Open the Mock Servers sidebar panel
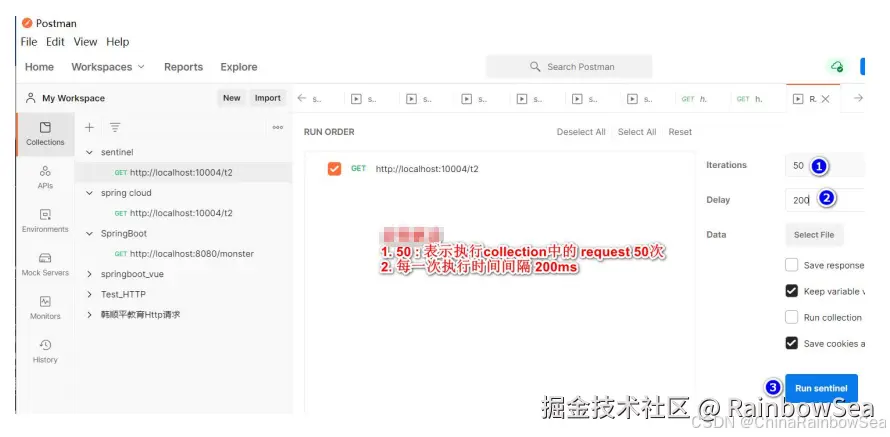Screen dimensions: 890x437 click(x=45, y=264)
